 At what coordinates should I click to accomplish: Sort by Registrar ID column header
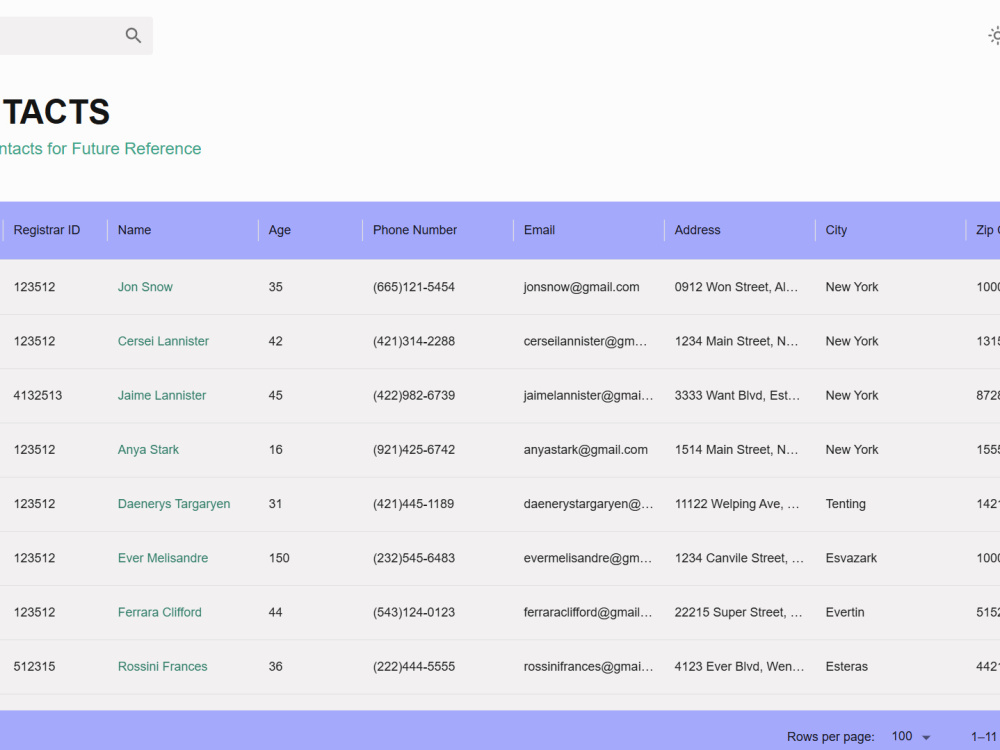click(47, 230)
